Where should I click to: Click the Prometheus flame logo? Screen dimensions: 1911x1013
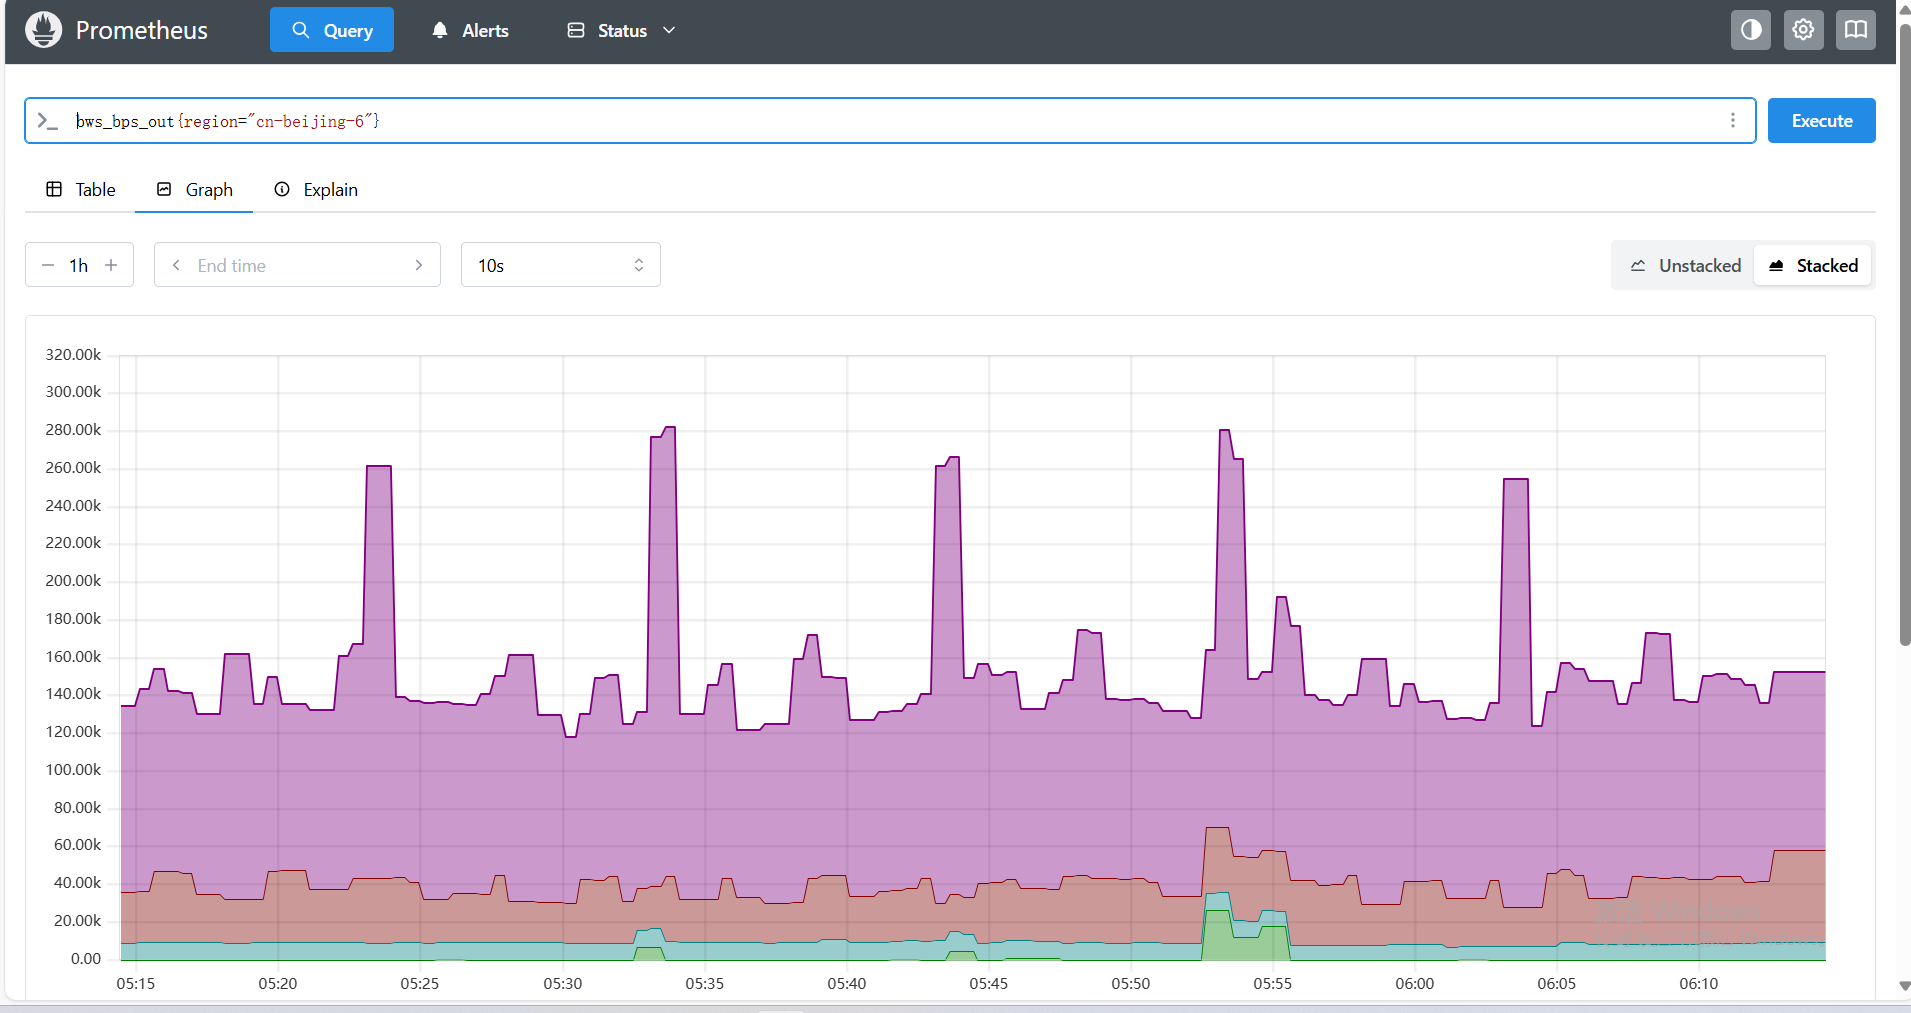[x=43, y=30]
